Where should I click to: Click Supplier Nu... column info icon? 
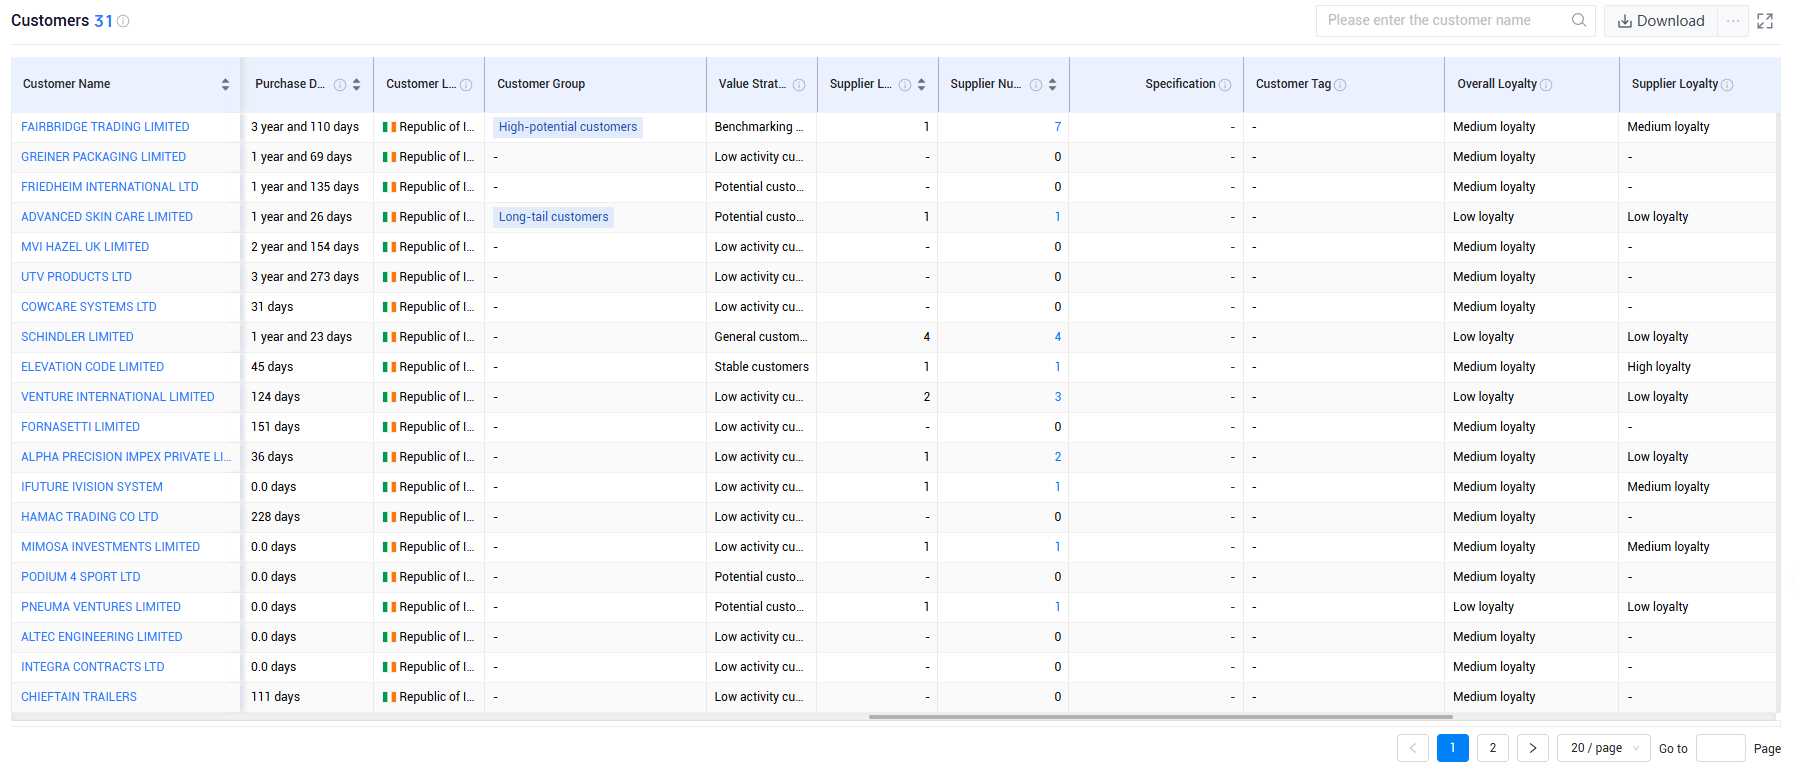tap(1036, 85)
